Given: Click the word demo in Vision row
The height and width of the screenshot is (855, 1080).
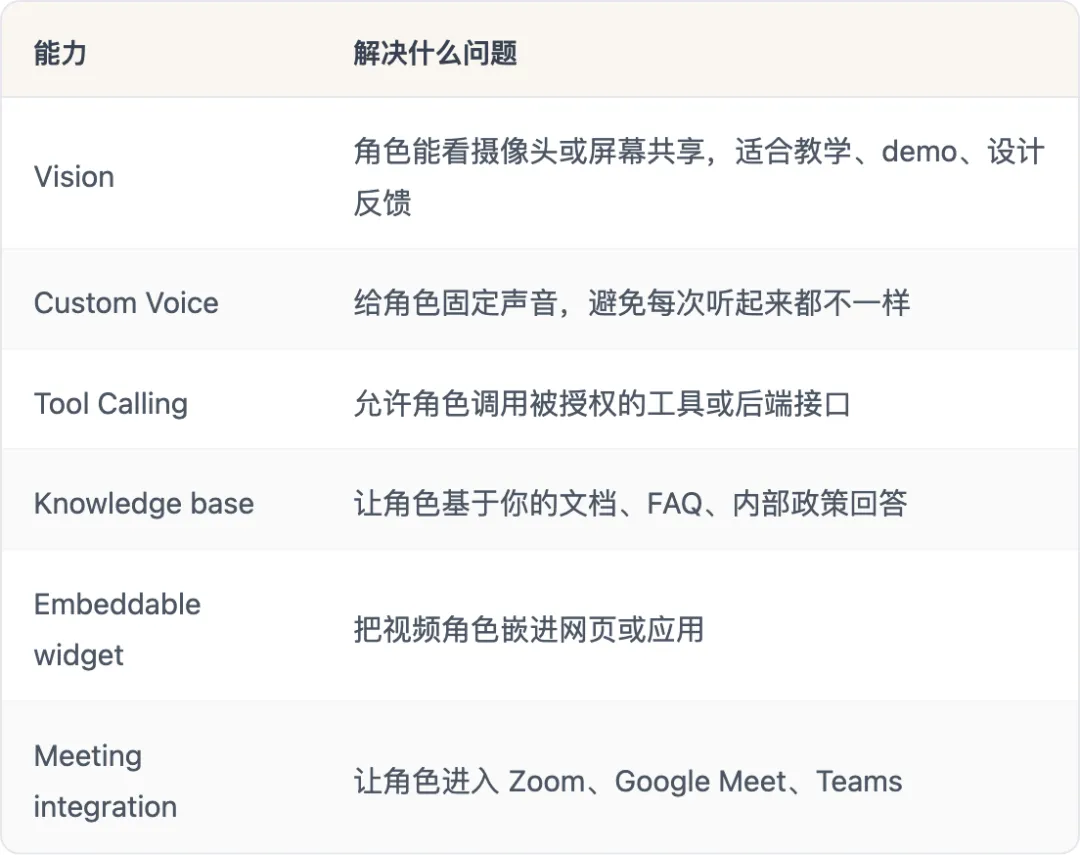Looking at the screenshot, I should pos(920,152).
